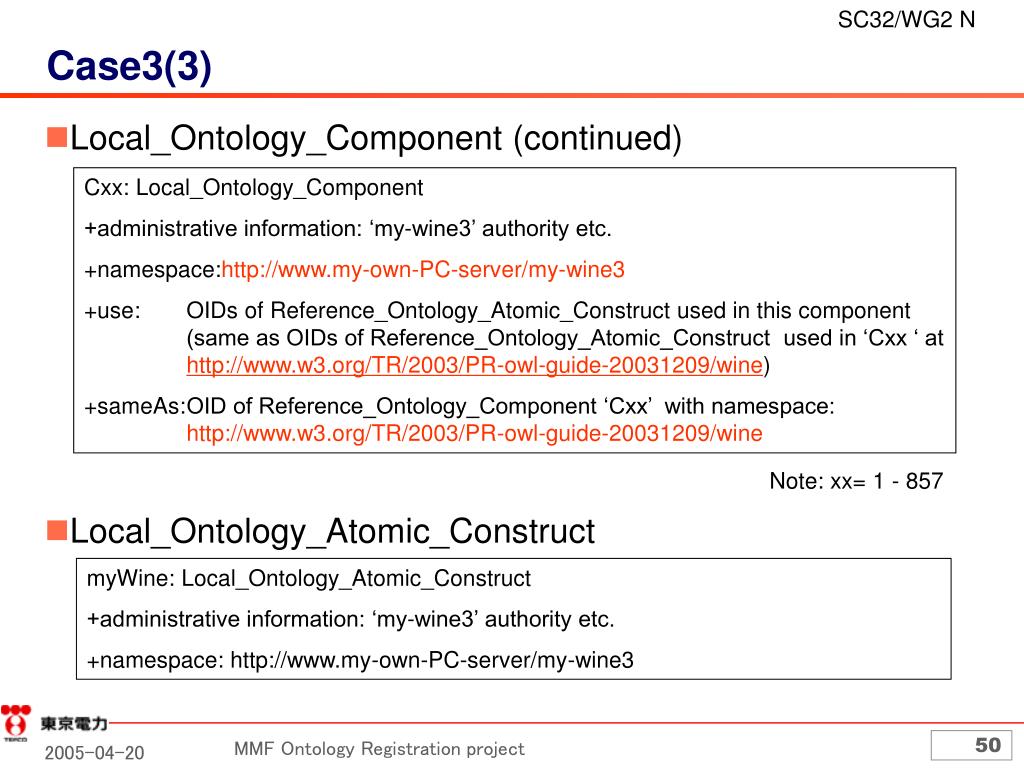Click the MMF Ontology Registration project footer

pyautogui.click(x=379, y=748)
